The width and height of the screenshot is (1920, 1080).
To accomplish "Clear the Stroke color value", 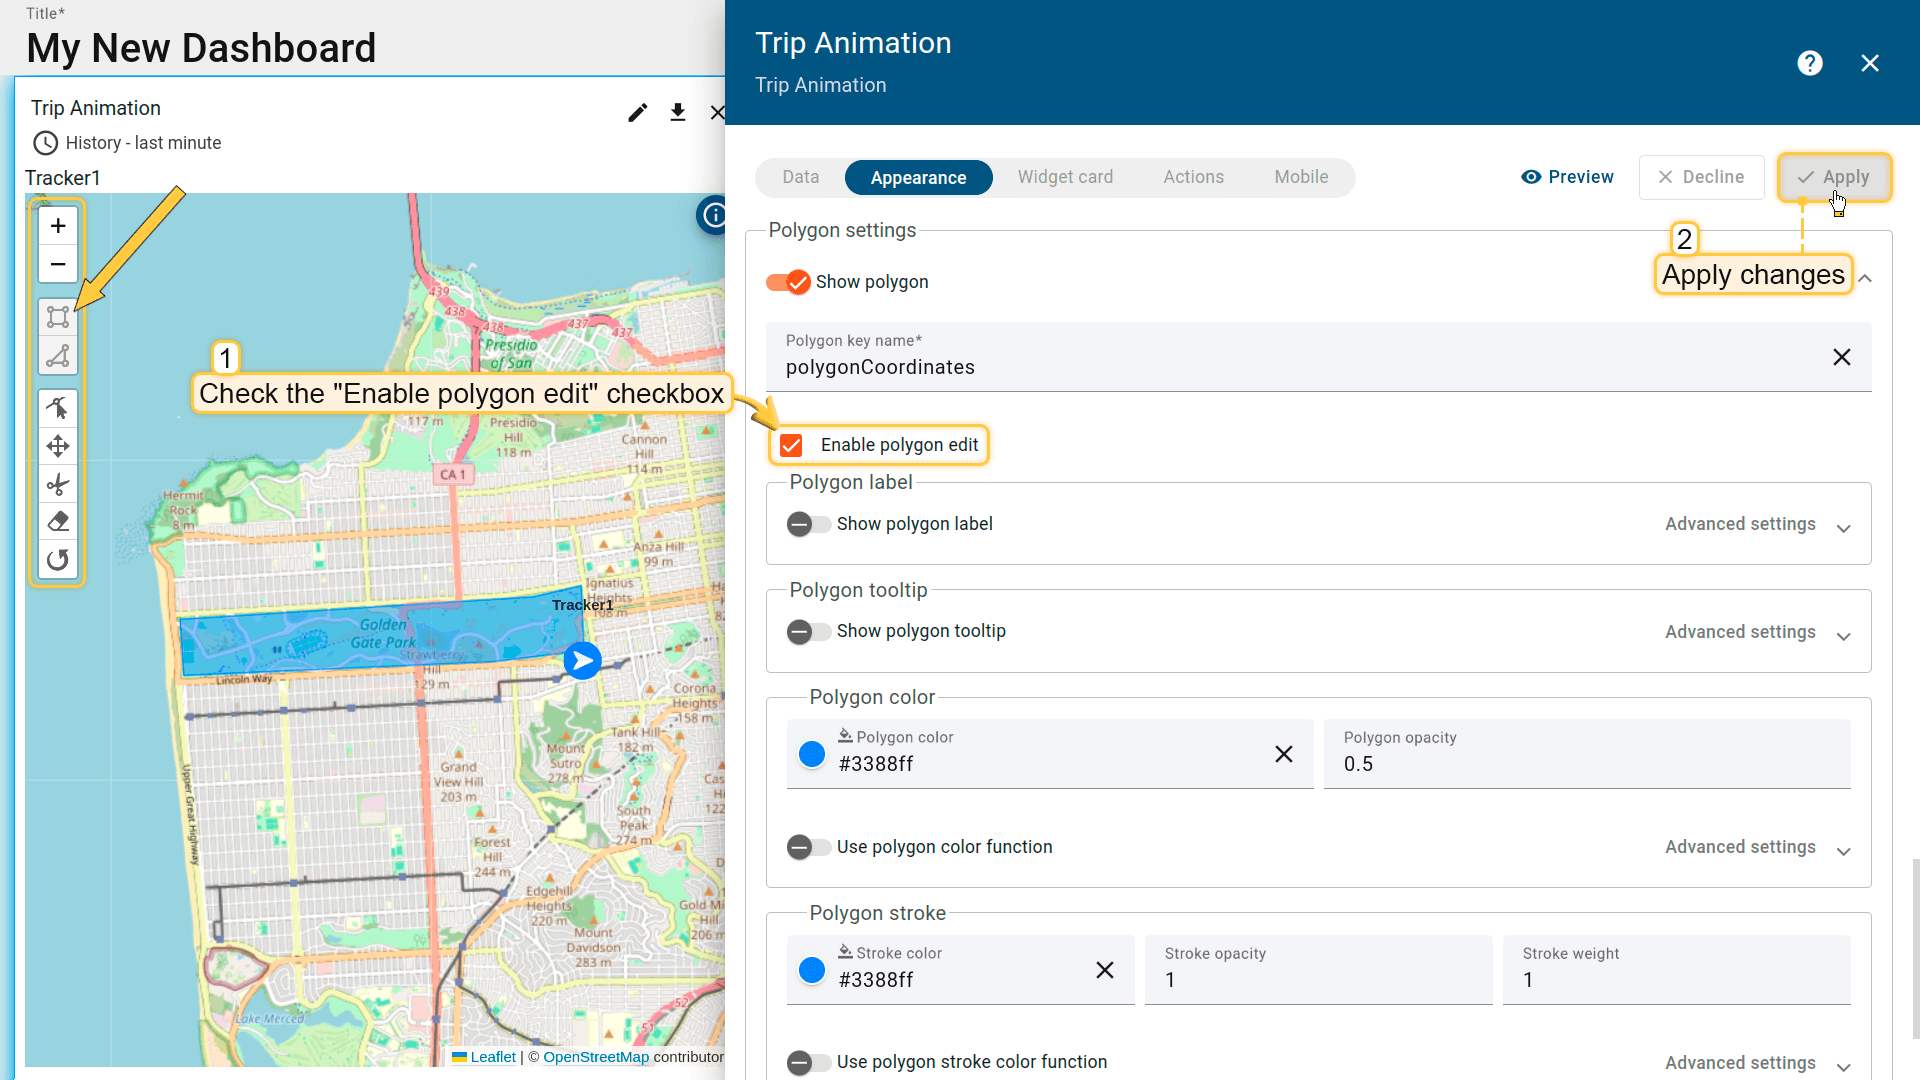I will tap(1105, 970).
